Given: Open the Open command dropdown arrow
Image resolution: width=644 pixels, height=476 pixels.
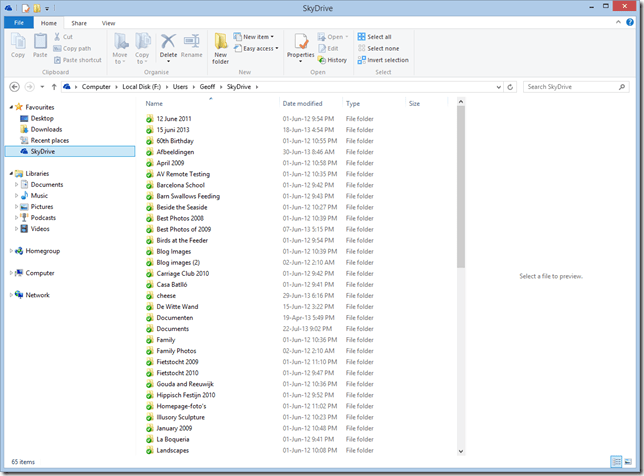Looking at the screenshot, I should point(347,37).
